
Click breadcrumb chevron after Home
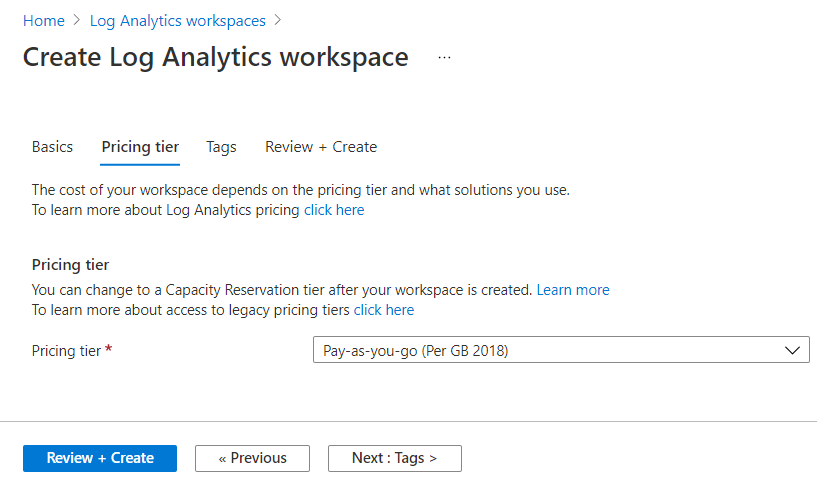77,20
